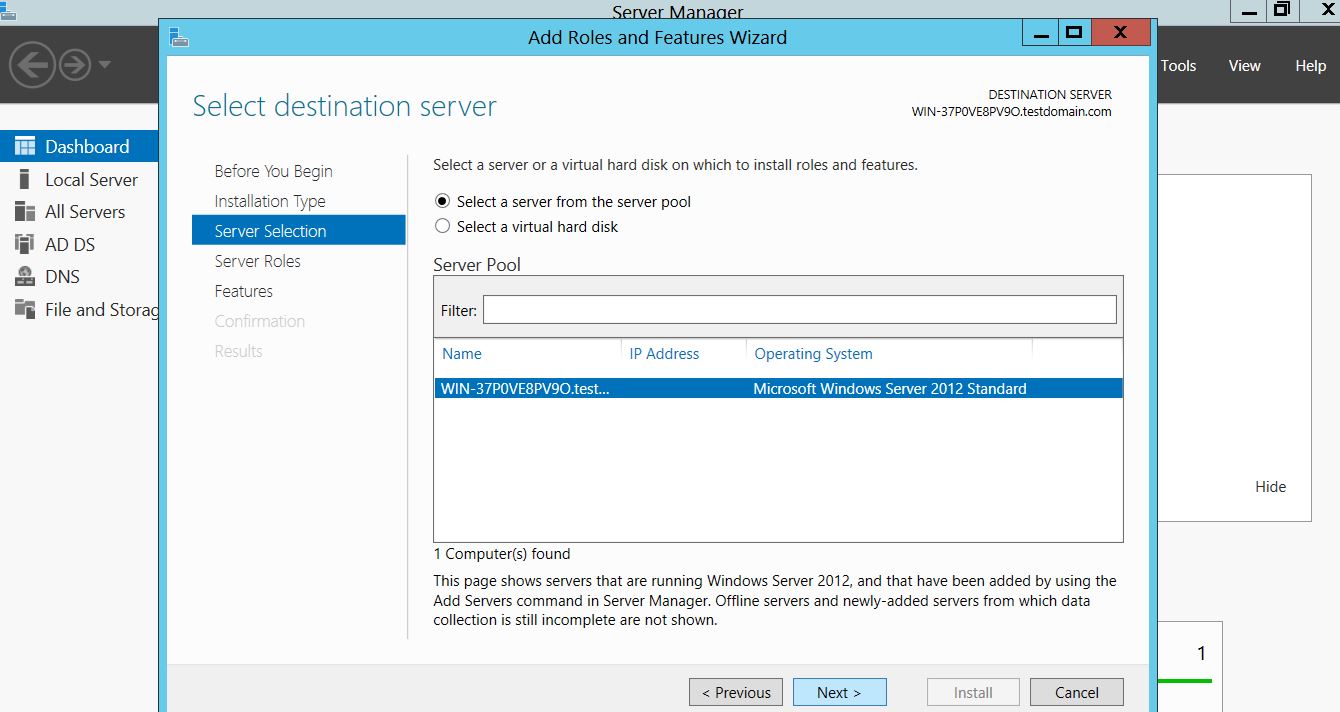The image size is (1340, 712).
Task: Click the File and Storage icon
Action: click(25, 310)
